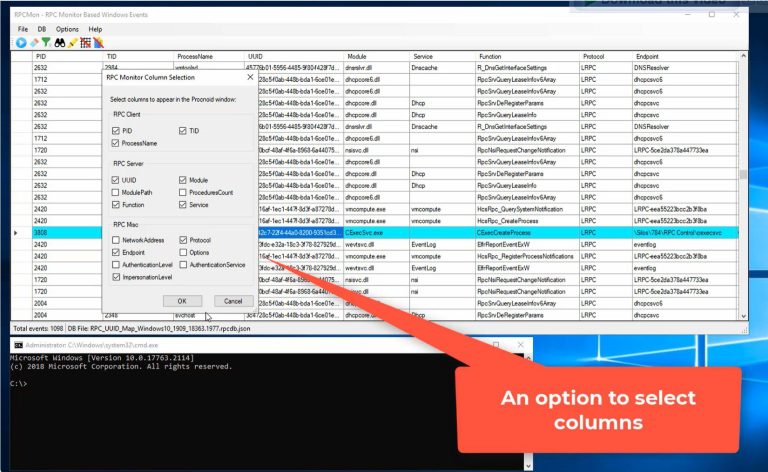Cancel the column selection dialog
Screen dimensions: 768x472
coord(233,301)
